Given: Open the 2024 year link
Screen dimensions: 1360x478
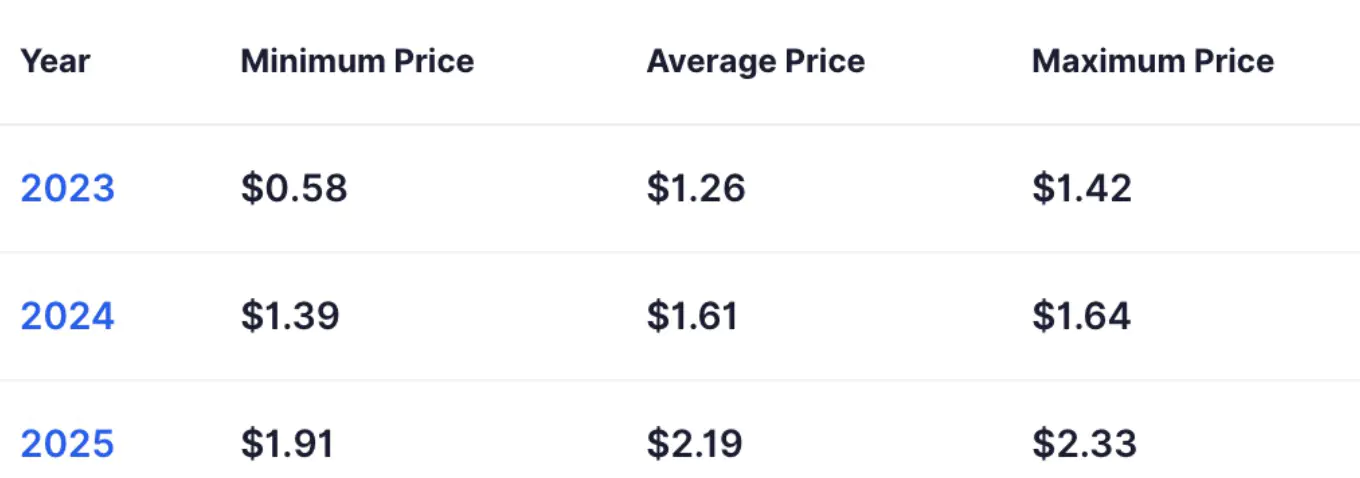Looking at the screenshot, I should coord(68,316).
